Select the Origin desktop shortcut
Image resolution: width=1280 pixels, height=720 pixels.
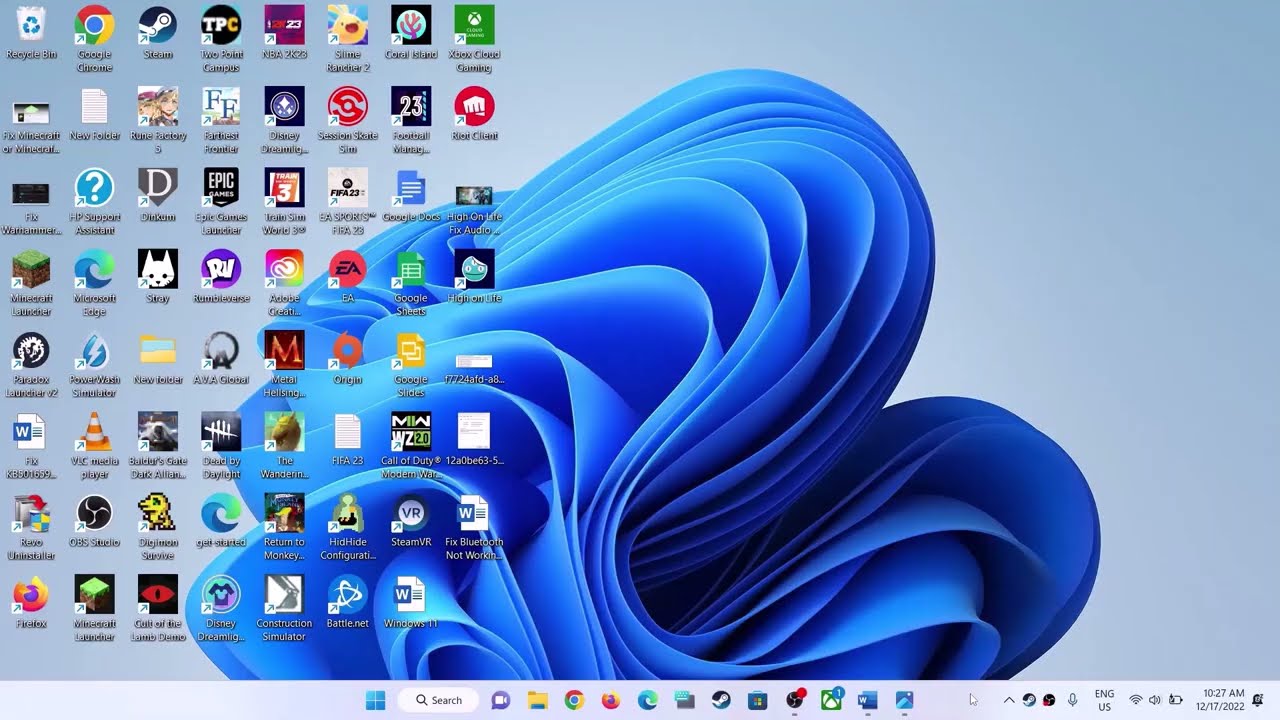coord(347,358)
